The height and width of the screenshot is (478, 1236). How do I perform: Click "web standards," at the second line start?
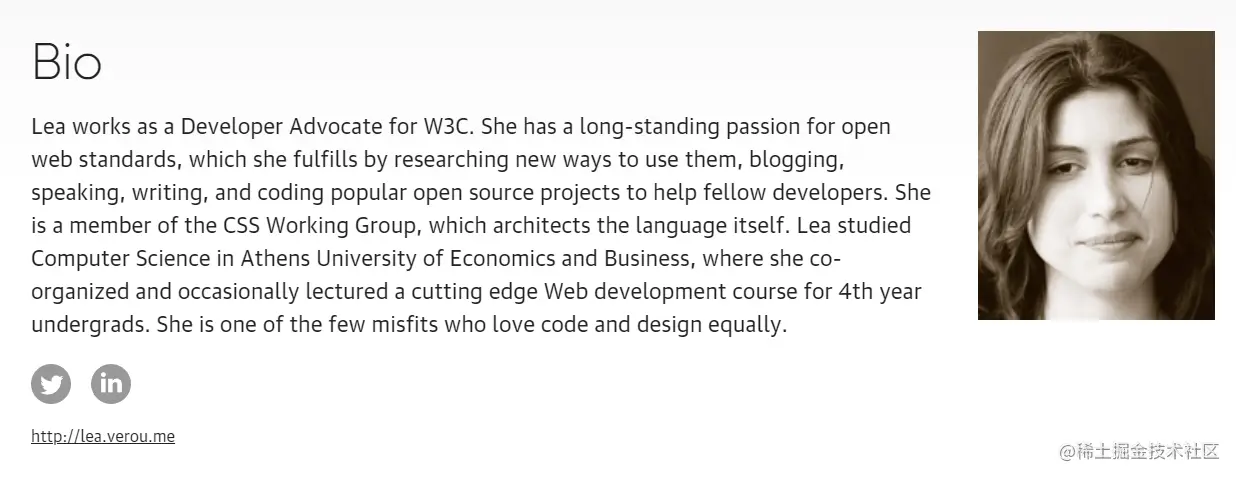click(x=105, y=160)
